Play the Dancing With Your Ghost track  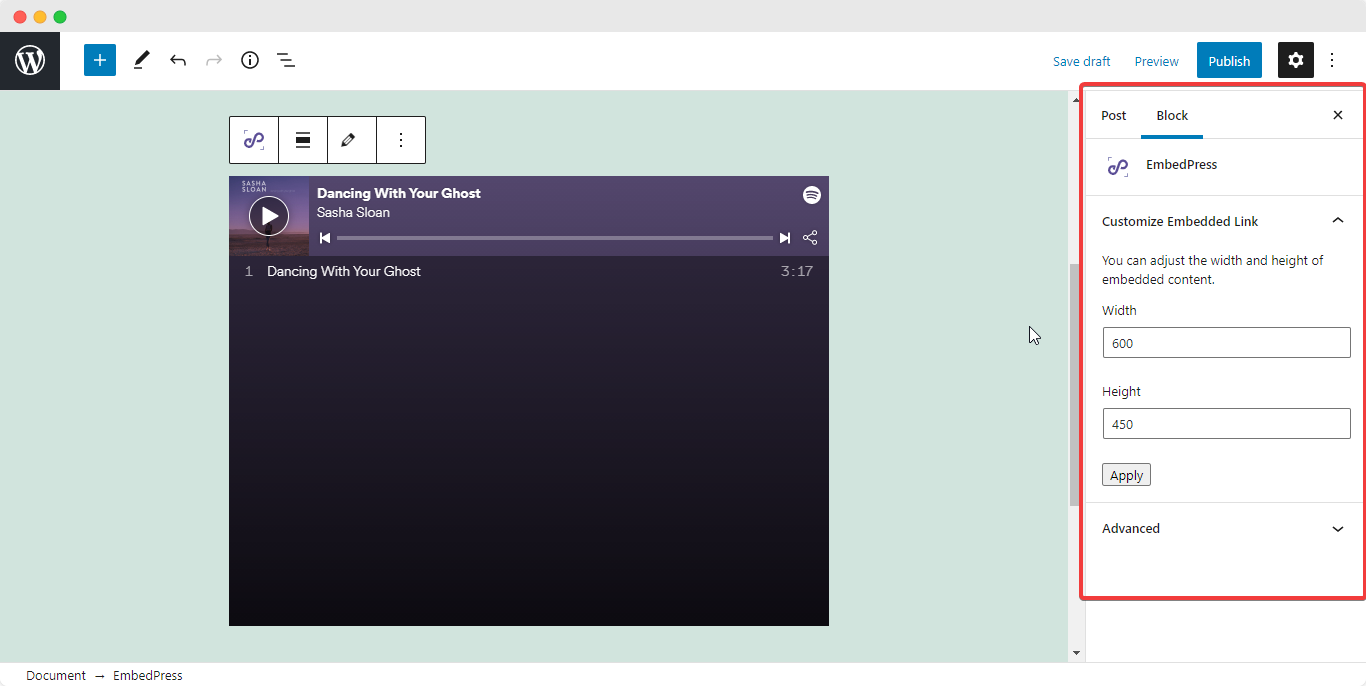click(x=268, y=215)
